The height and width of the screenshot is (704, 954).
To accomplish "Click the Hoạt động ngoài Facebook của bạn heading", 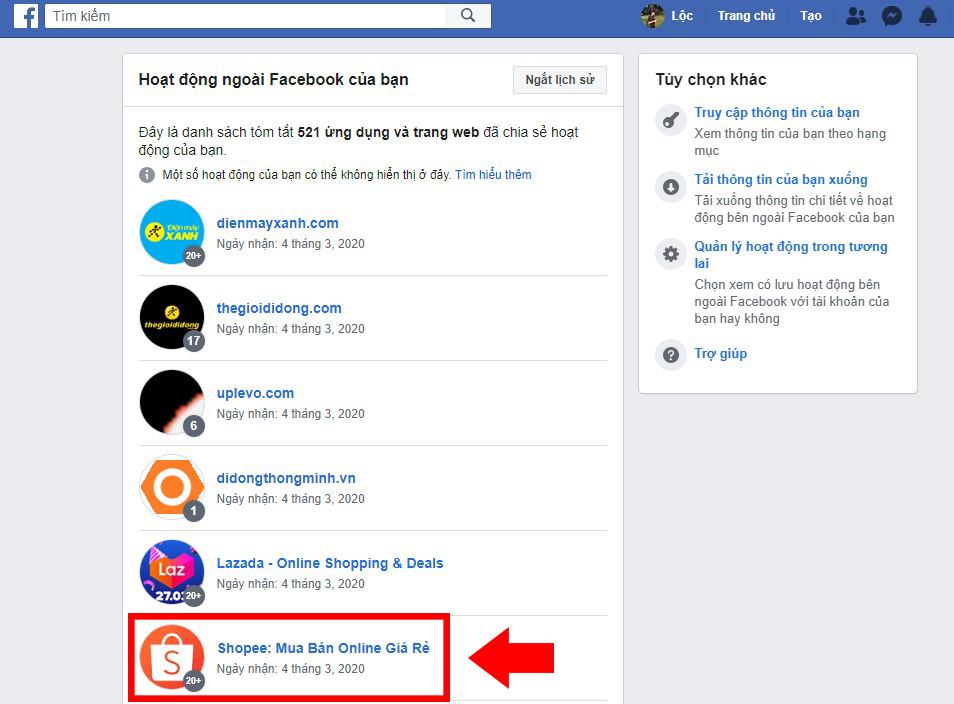I will point(273,80).
